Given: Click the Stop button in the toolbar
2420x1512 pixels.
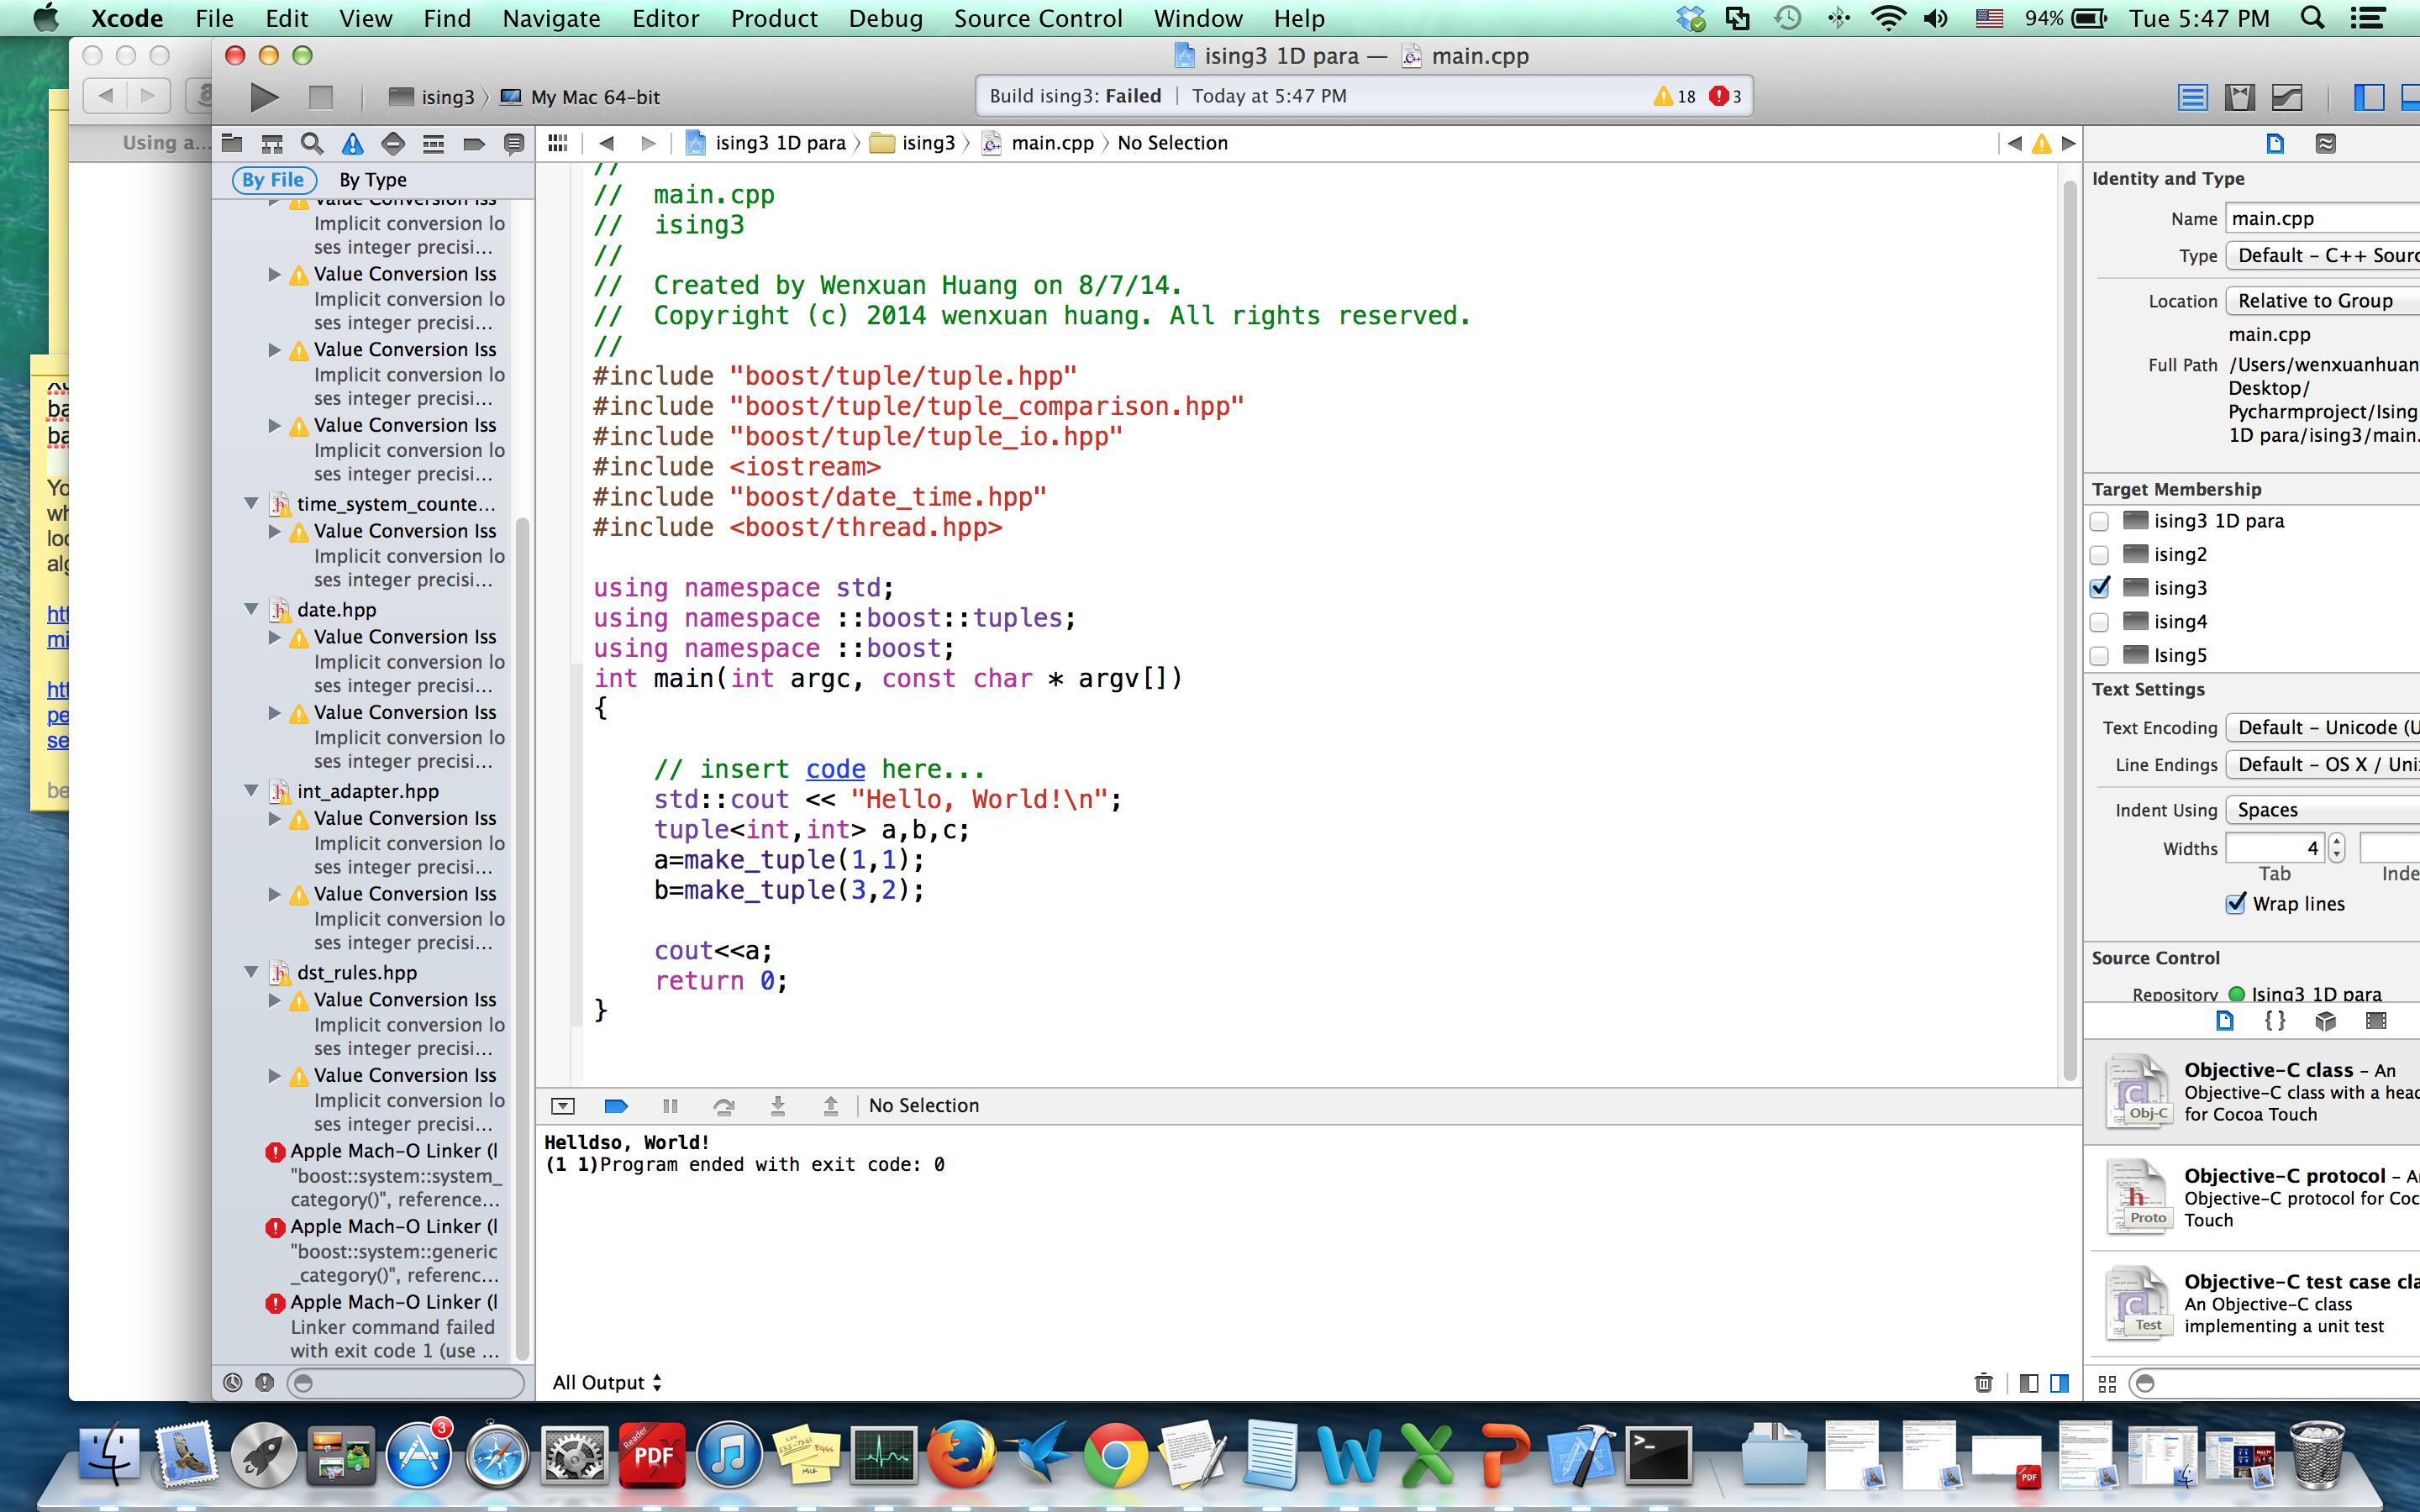Looking at the screenshot, I should (x=320, y=97).
